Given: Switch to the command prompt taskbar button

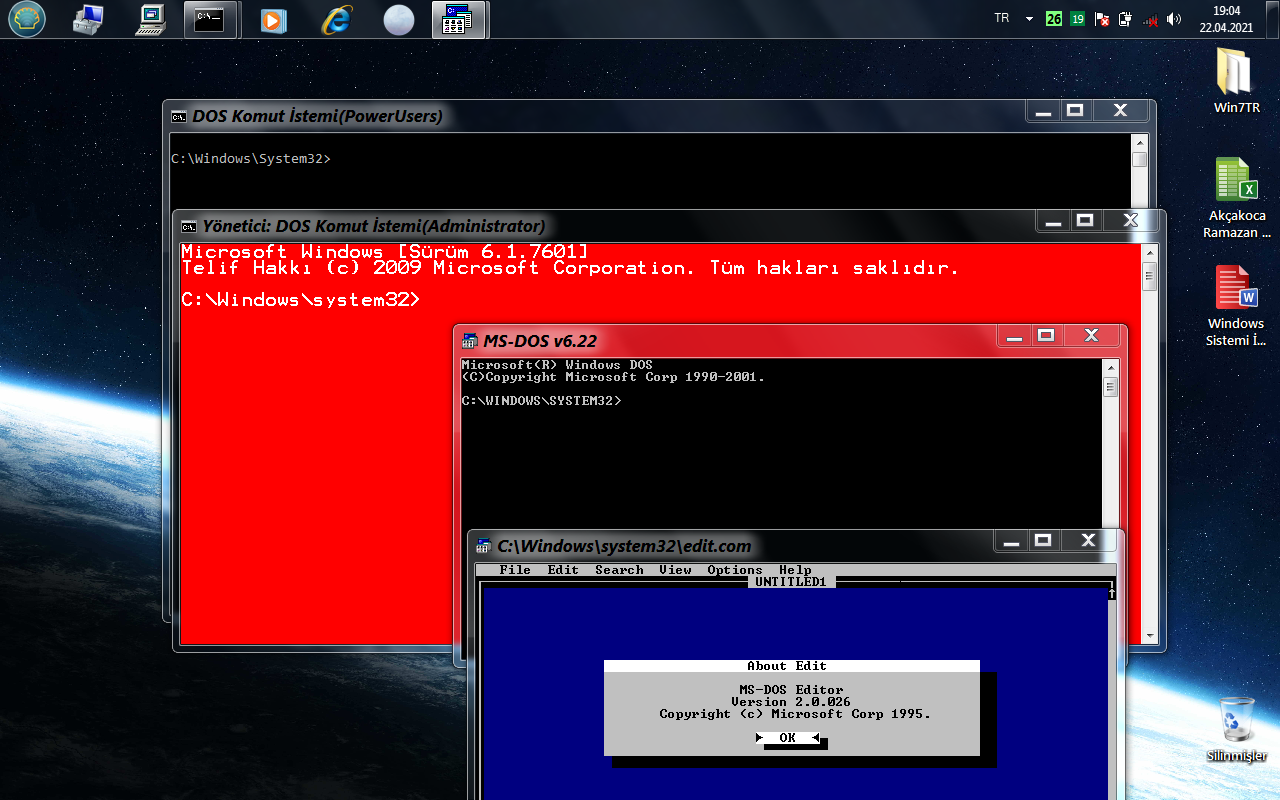Looking at the screenshot, I should pos(211,19).
